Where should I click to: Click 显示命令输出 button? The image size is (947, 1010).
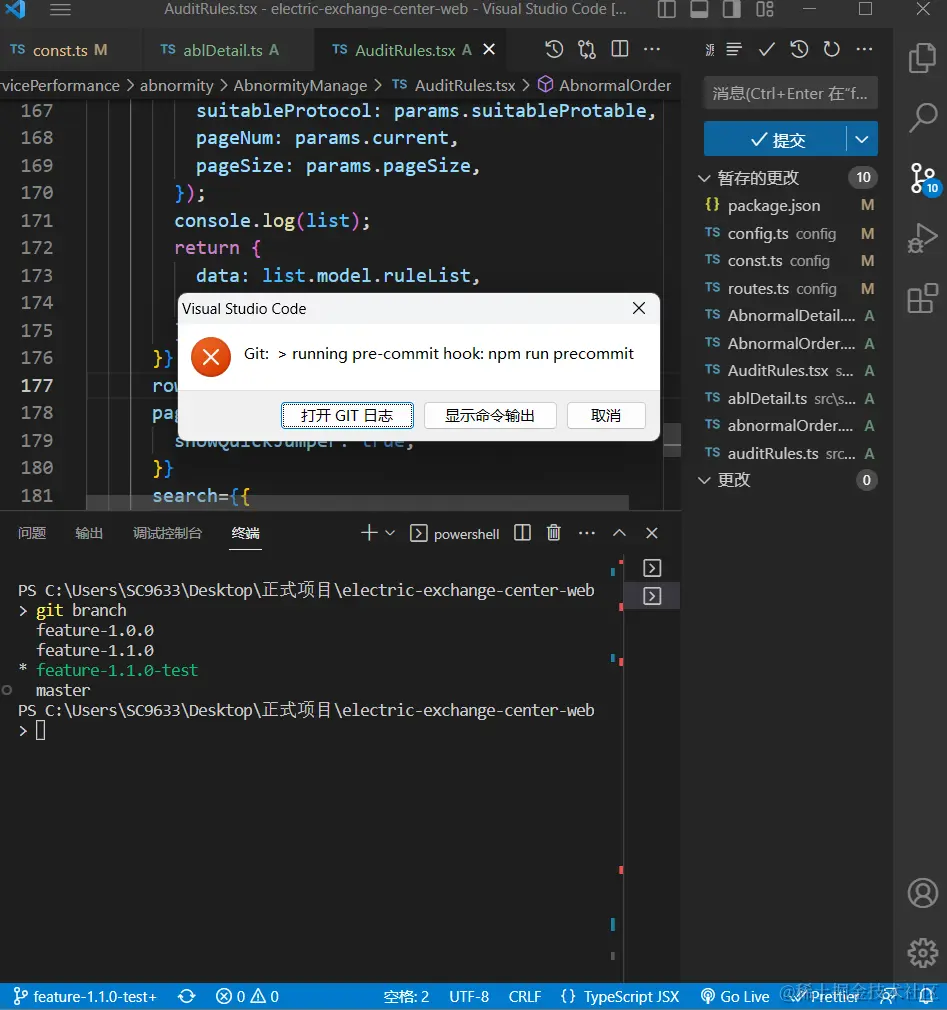490,415
